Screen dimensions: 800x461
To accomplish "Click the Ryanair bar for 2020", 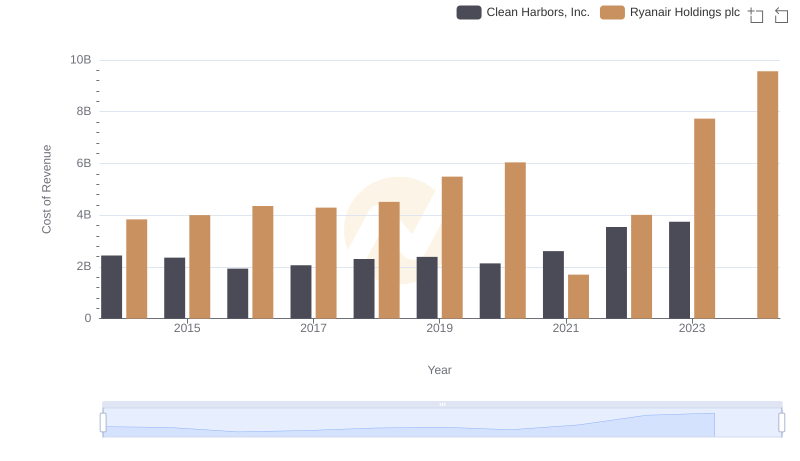I will coord(515,240).
